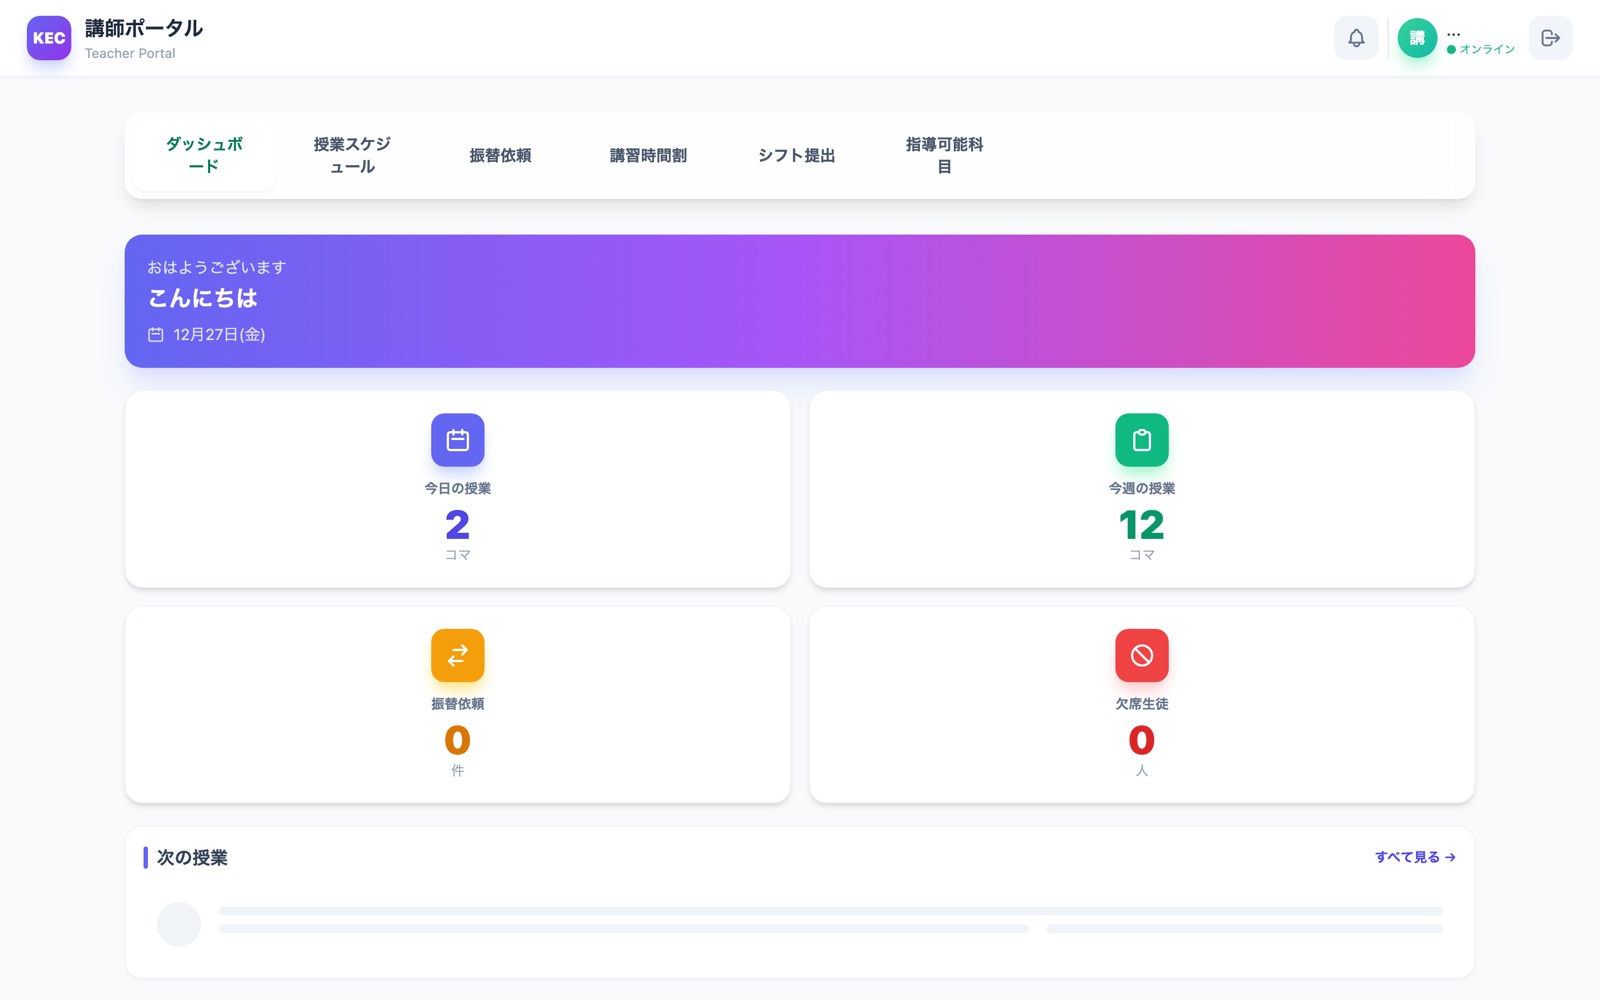Image resolution: width=1600 pixels, height=1000 pixels.
Task: Click the logout icon at top right
Action: pyautogui.click(x=1550, y=38)
